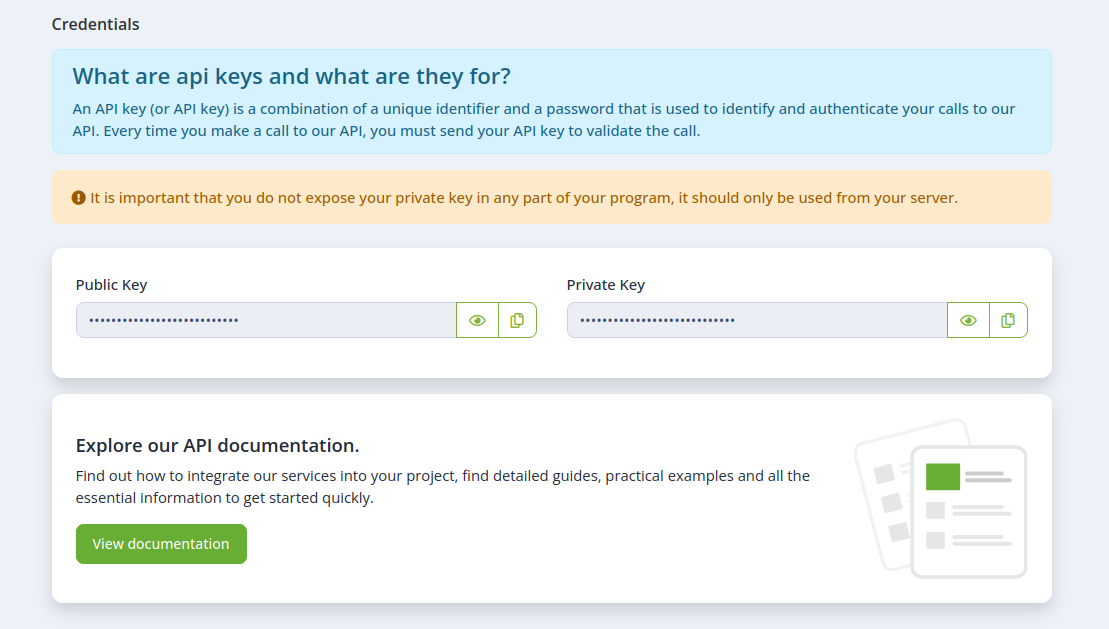
Task: Click the 'Find out how to integrate' description
Action: pos(443,487)
